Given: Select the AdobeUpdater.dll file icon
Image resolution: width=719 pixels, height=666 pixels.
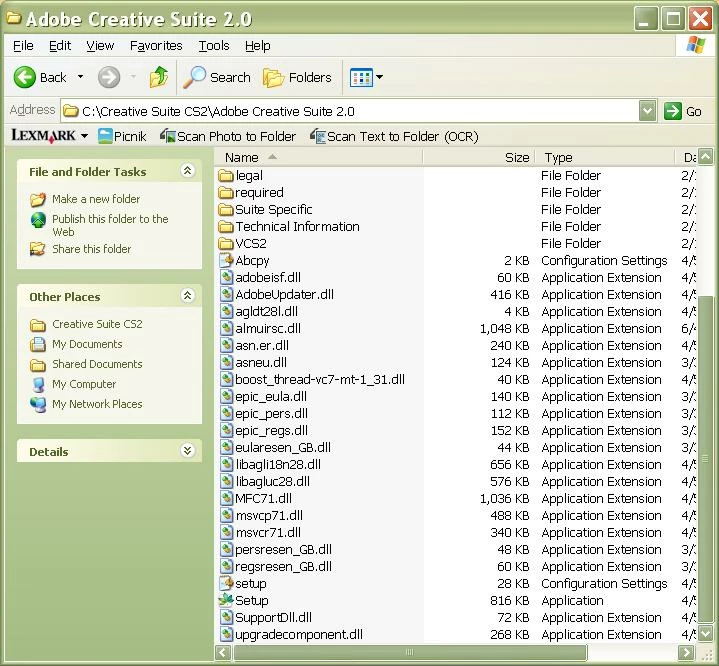Looking at the screenshot, I should (226, 294).
